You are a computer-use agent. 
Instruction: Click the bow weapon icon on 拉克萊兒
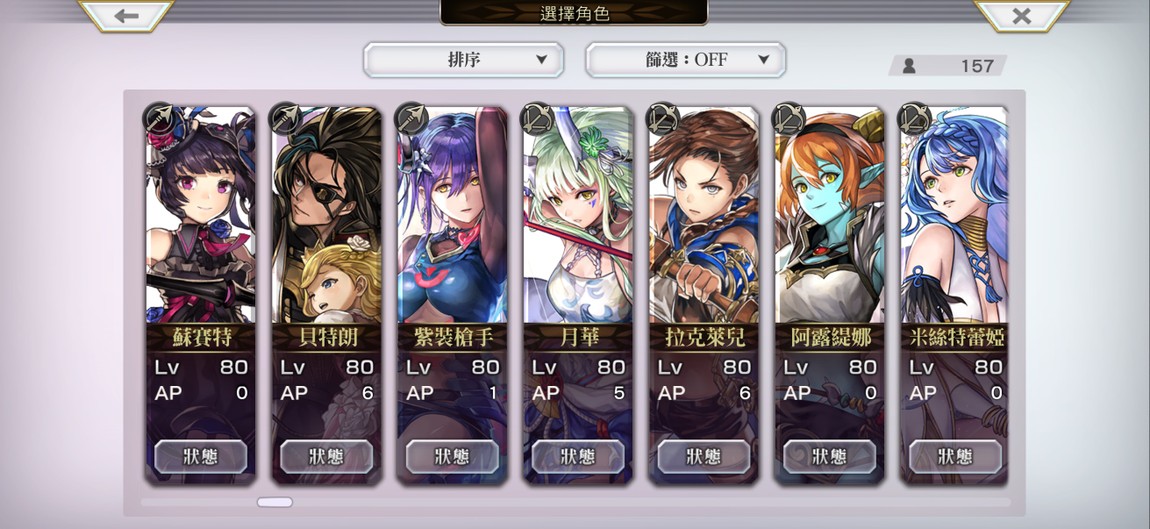(x=663, y=118)
